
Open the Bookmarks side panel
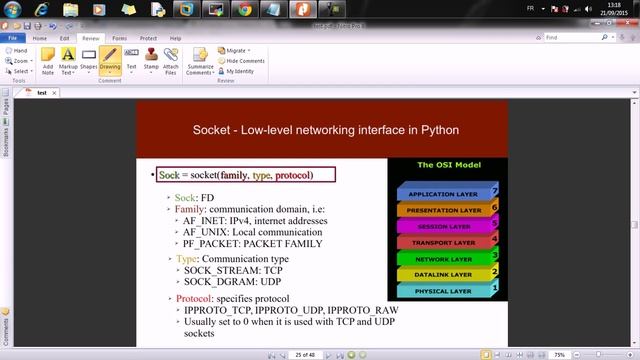6,139
